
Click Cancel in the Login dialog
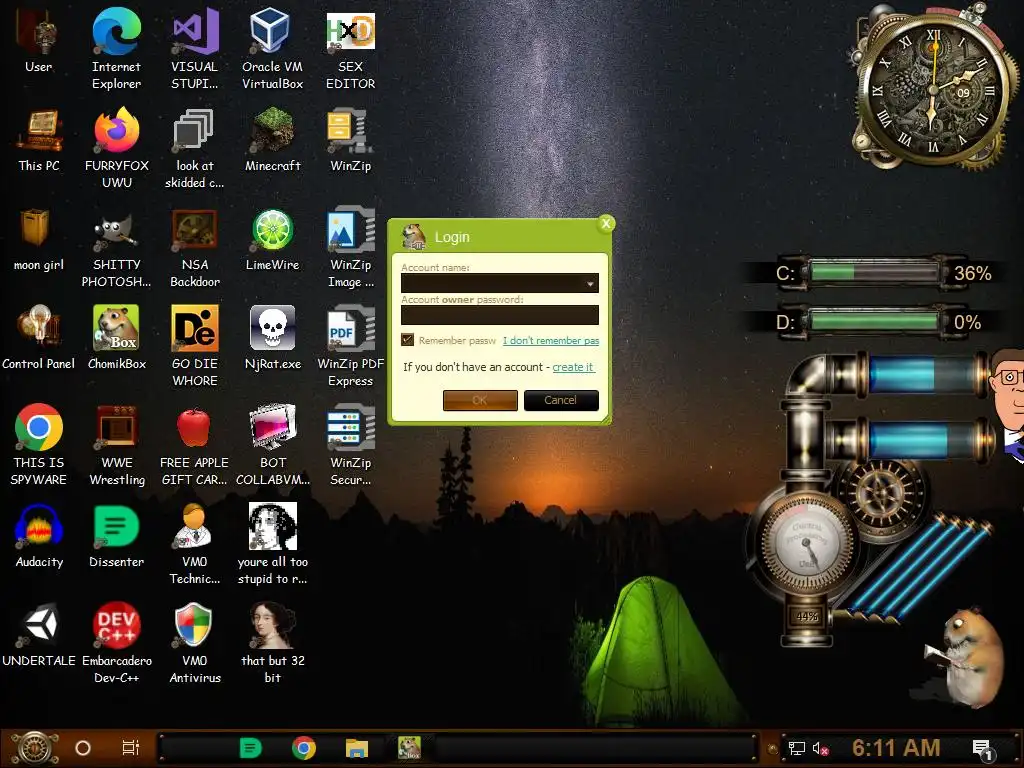561,400
